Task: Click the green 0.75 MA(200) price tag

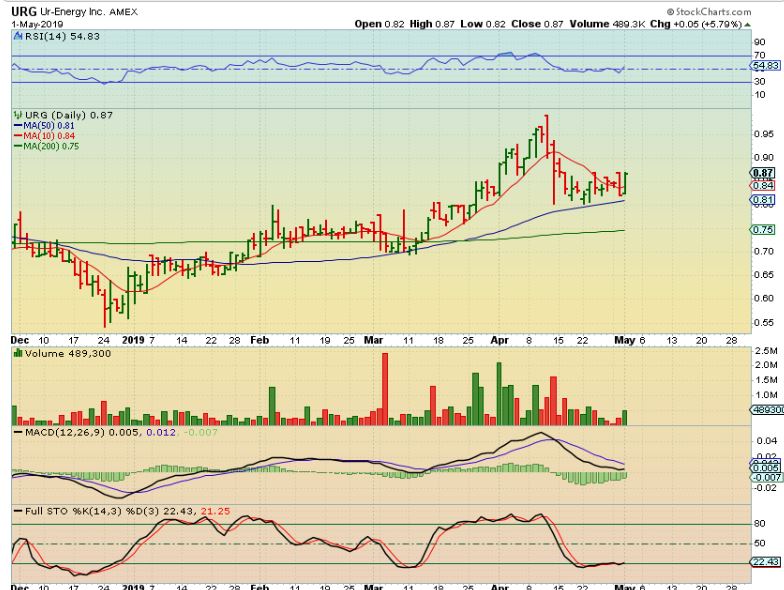Action: (763, 229)
